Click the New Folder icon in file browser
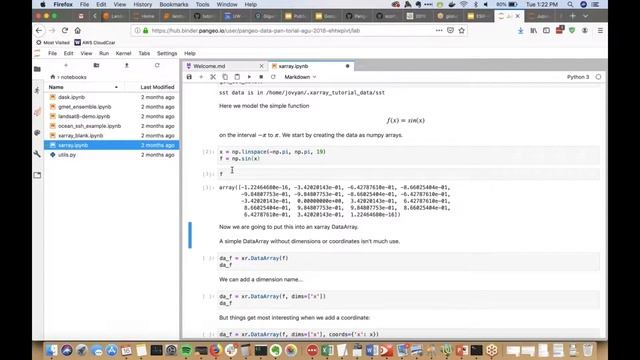This screenshot has width=640, height=360. [x=96, y=65]
